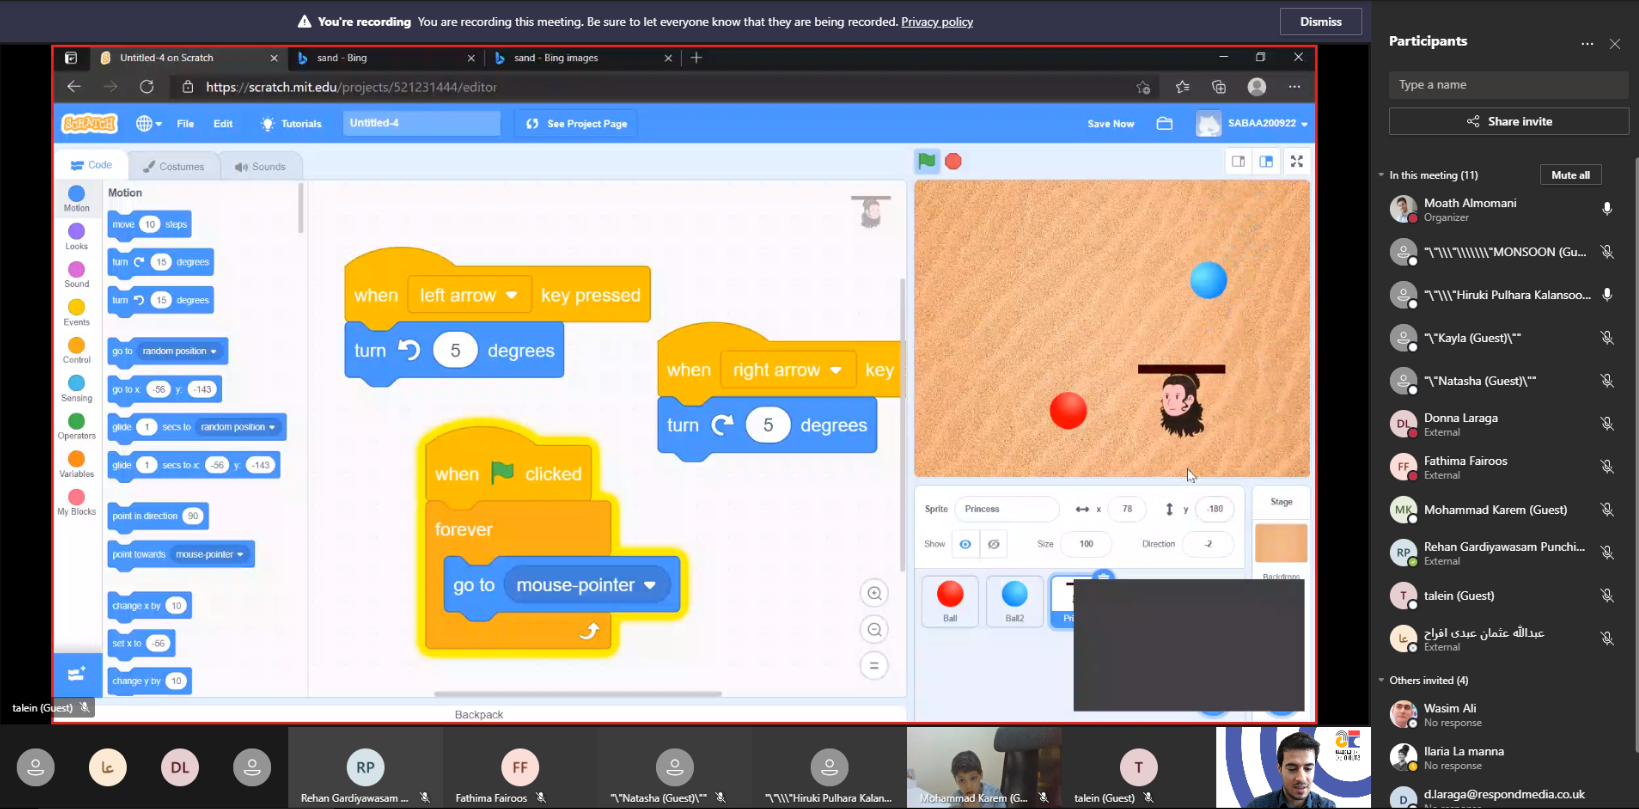The width and height of the screenshot is (1639, 809).
Task: Open Tutorials
Action: pos(291,123)
